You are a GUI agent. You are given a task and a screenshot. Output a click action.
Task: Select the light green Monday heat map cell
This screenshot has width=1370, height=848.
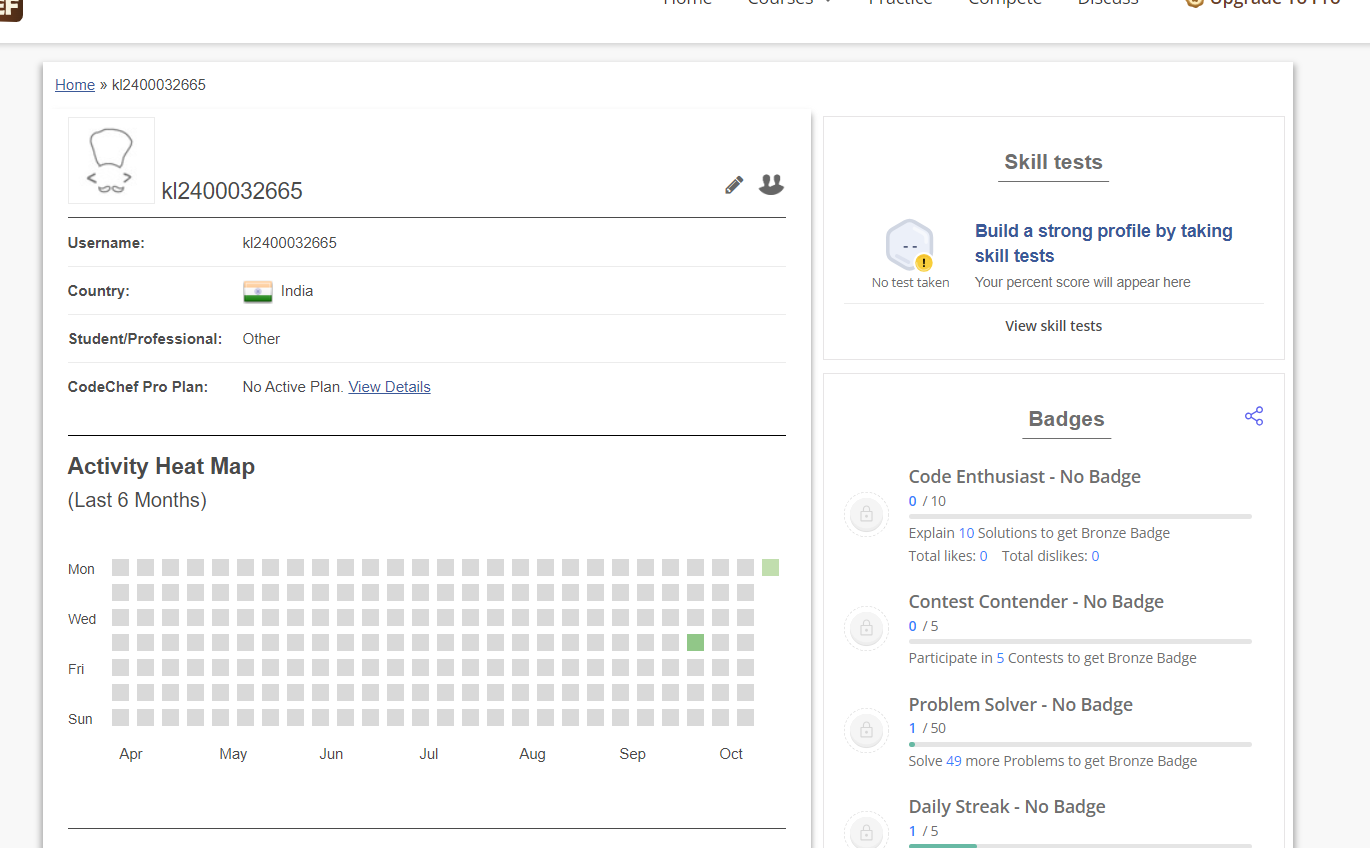pos(770,568)
